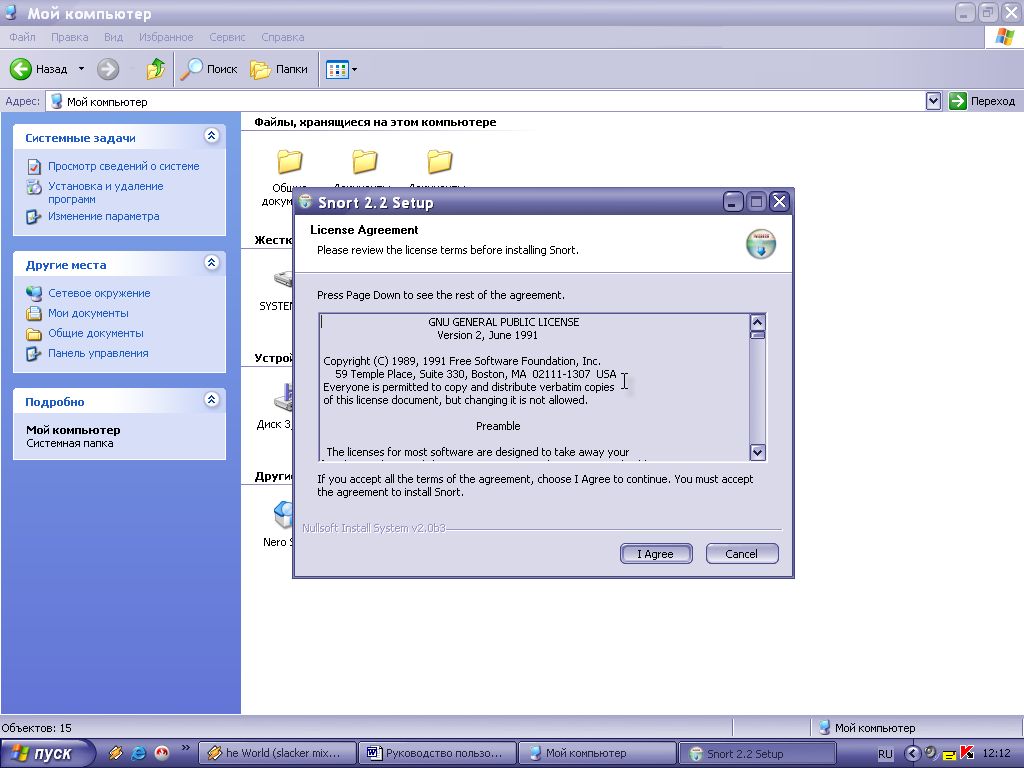Image resolution: width=1024 pixels, height=768 pixels.
Task: Click the network places globe icon
Action: pos(34,293)
